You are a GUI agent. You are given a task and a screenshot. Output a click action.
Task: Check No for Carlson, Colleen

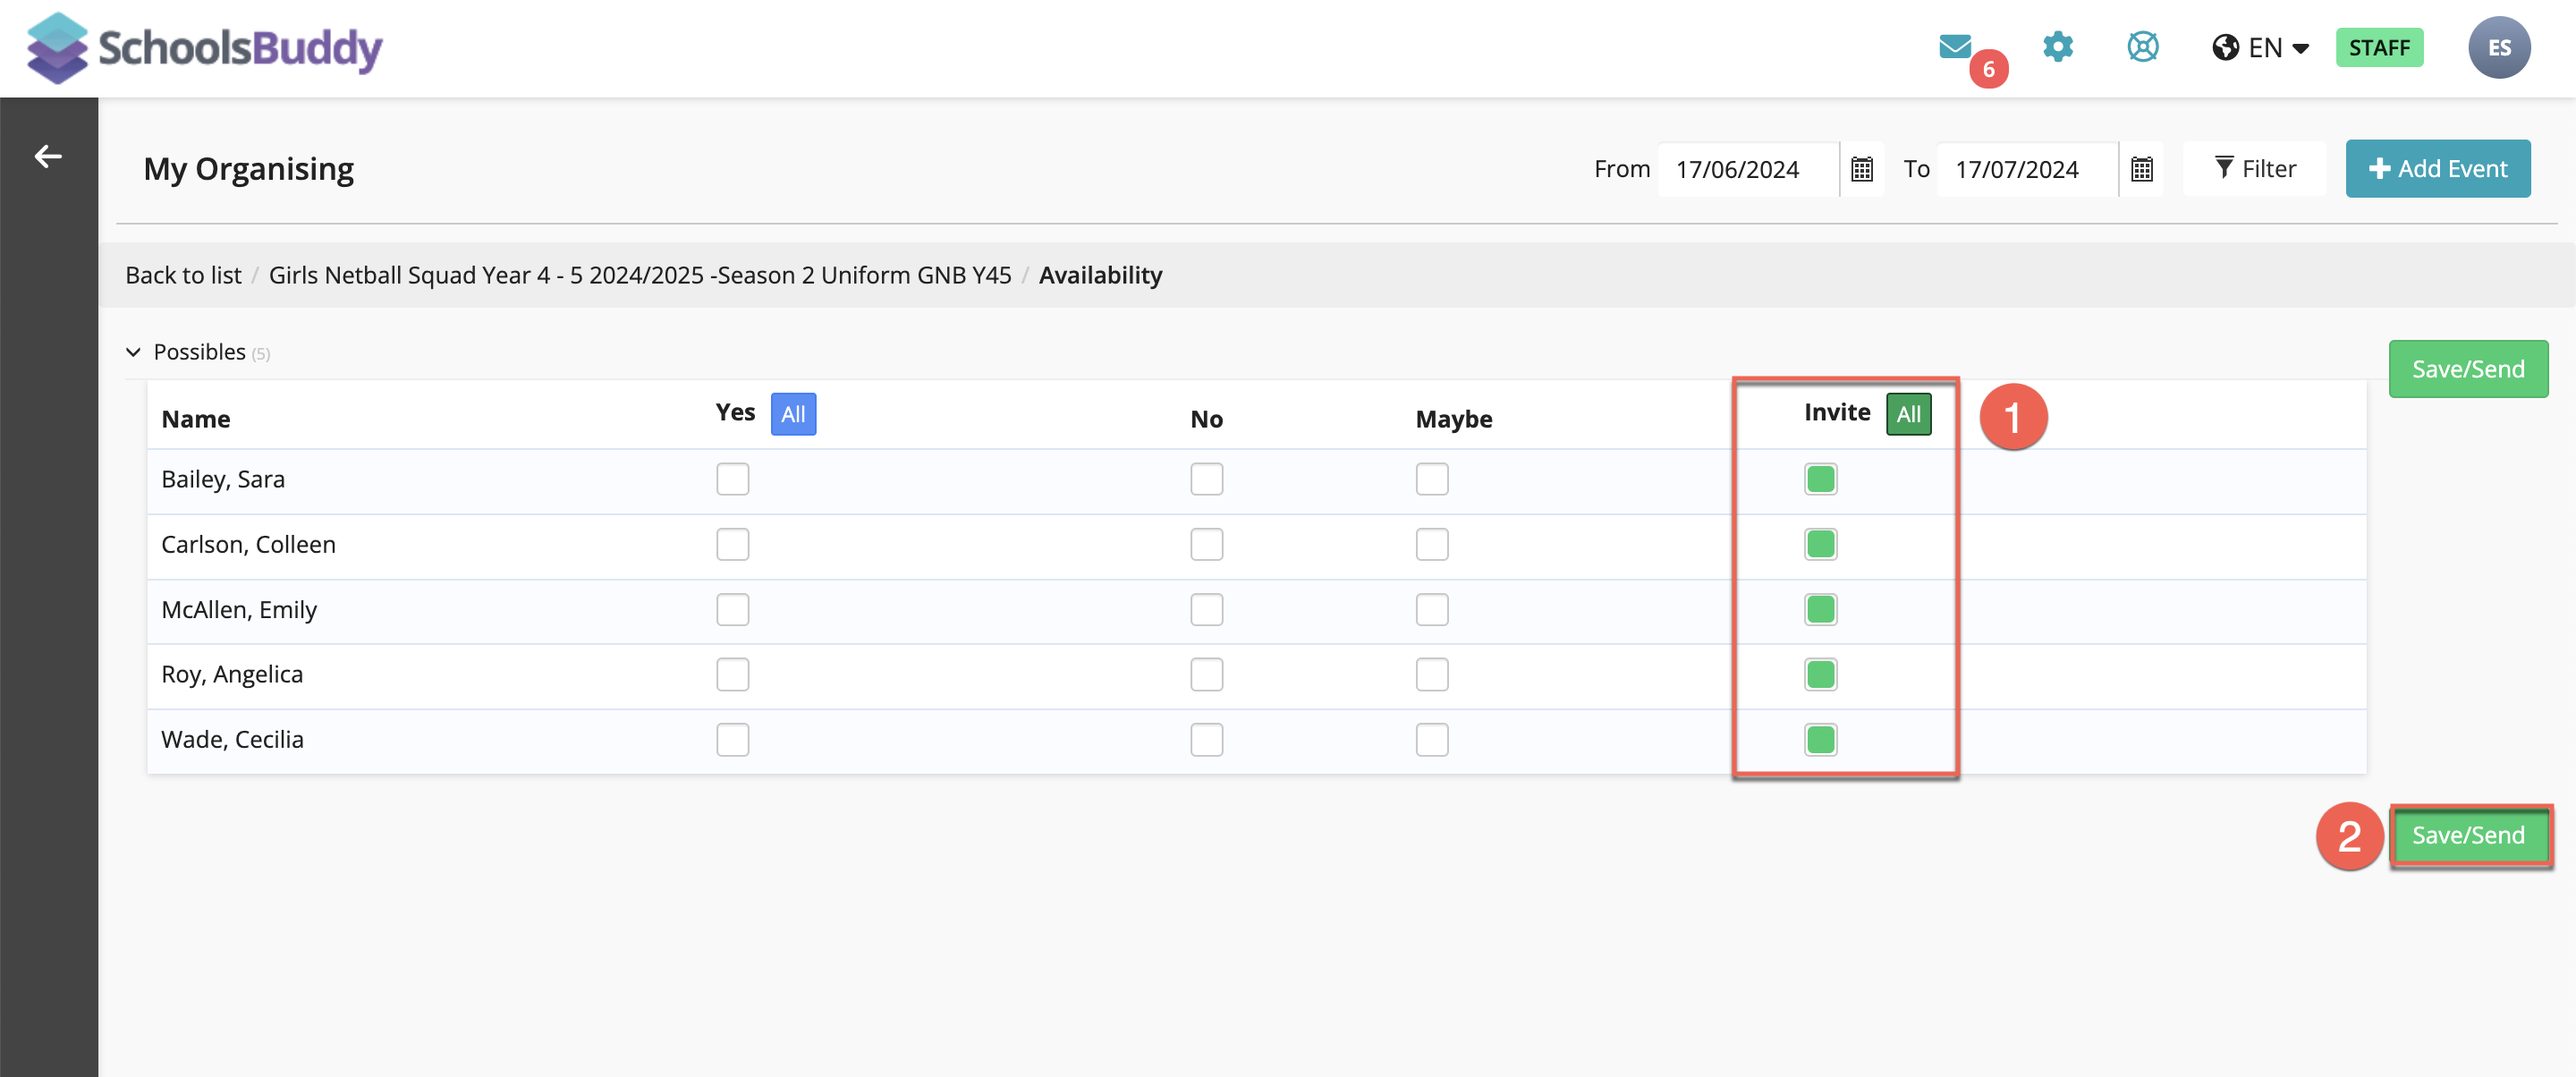(x=1206, y=544)
